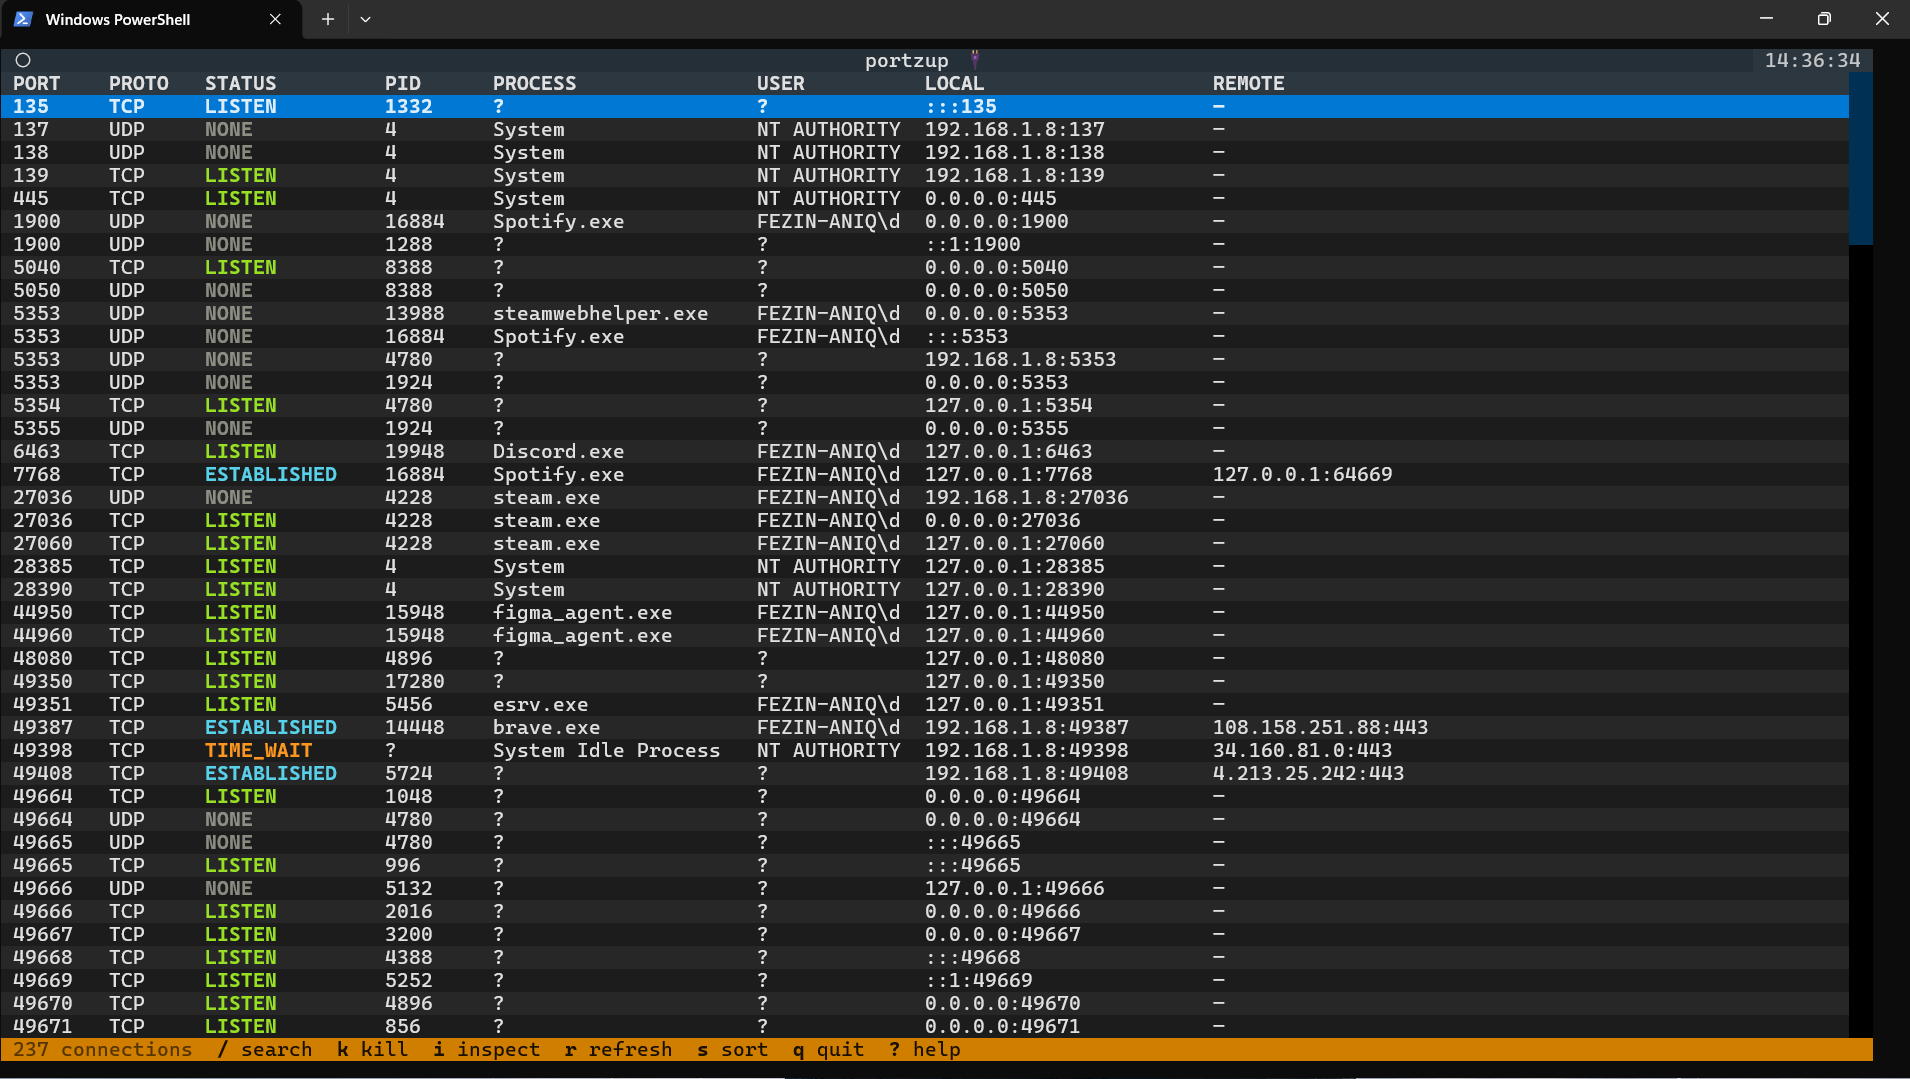Click esrv.exe process name
The width and height of the screenshot is (1910, 1079).
click(x=540, y=705)
